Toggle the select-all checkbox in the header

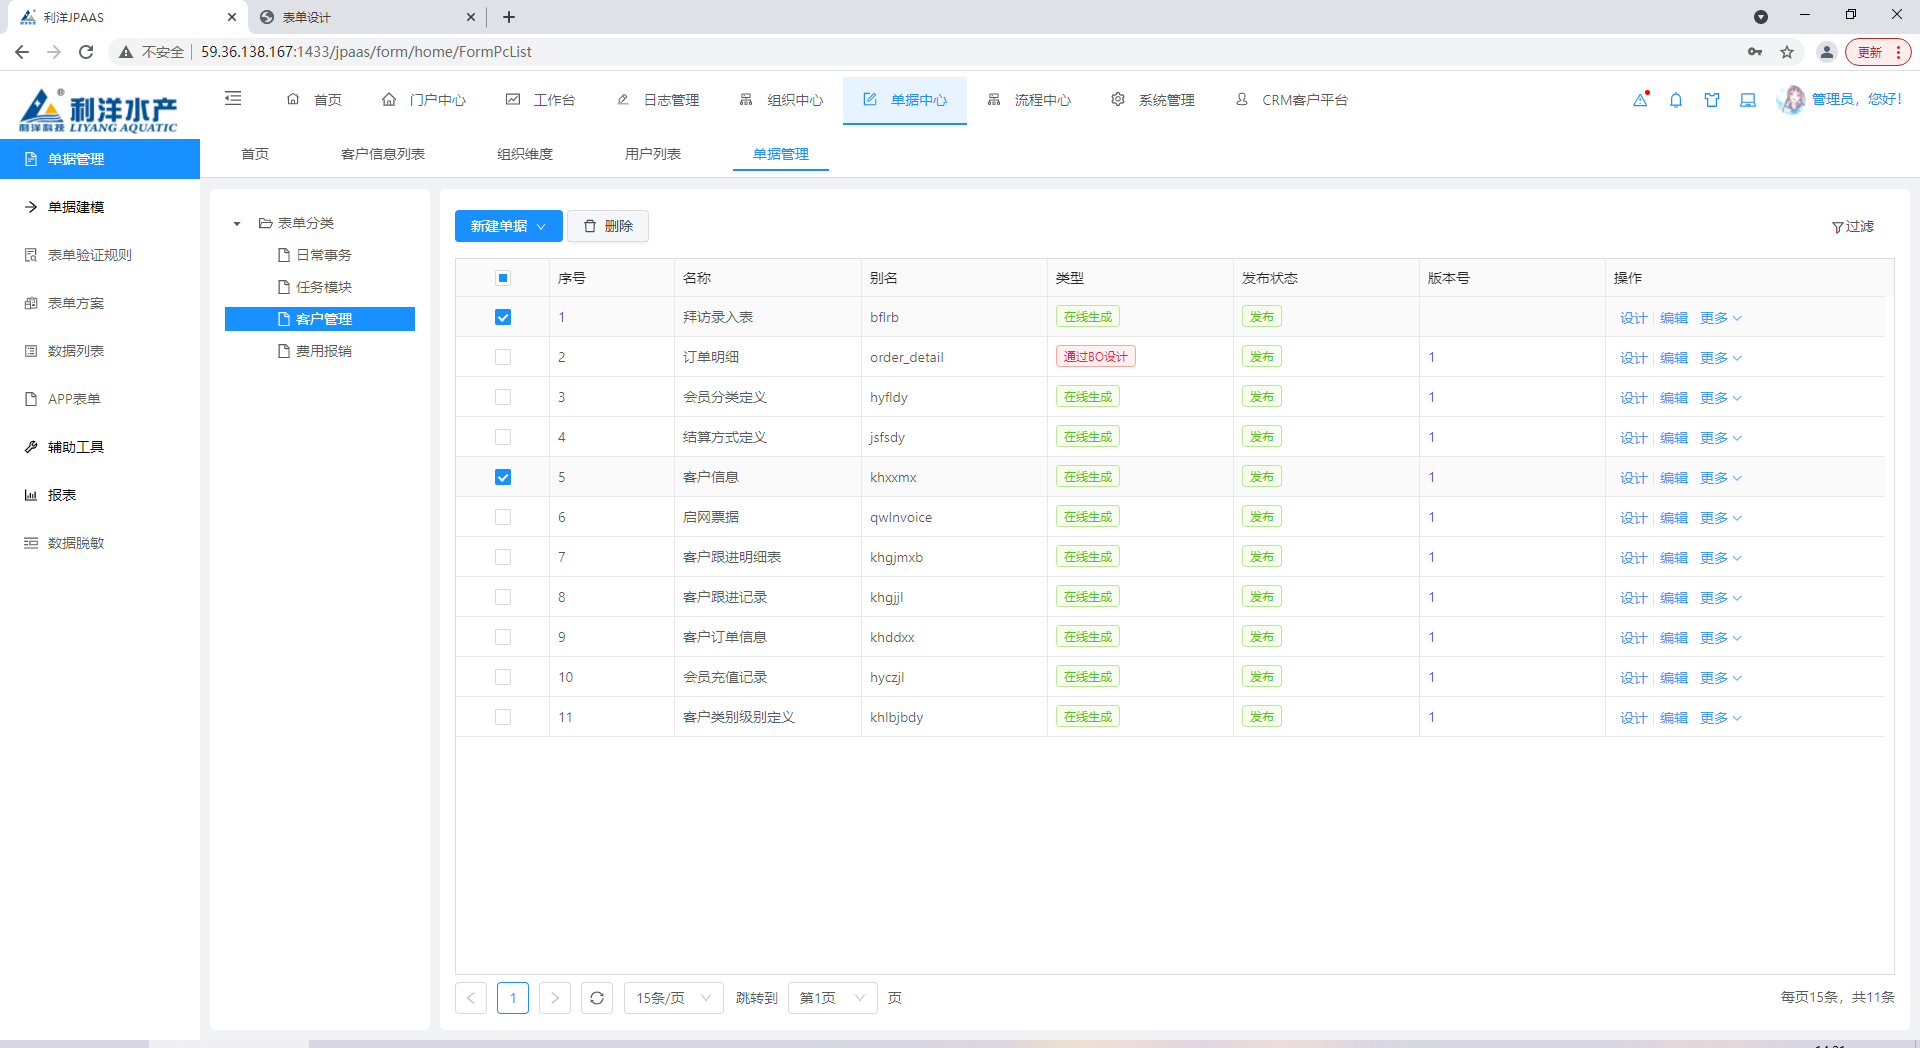[x=503, y=277]
